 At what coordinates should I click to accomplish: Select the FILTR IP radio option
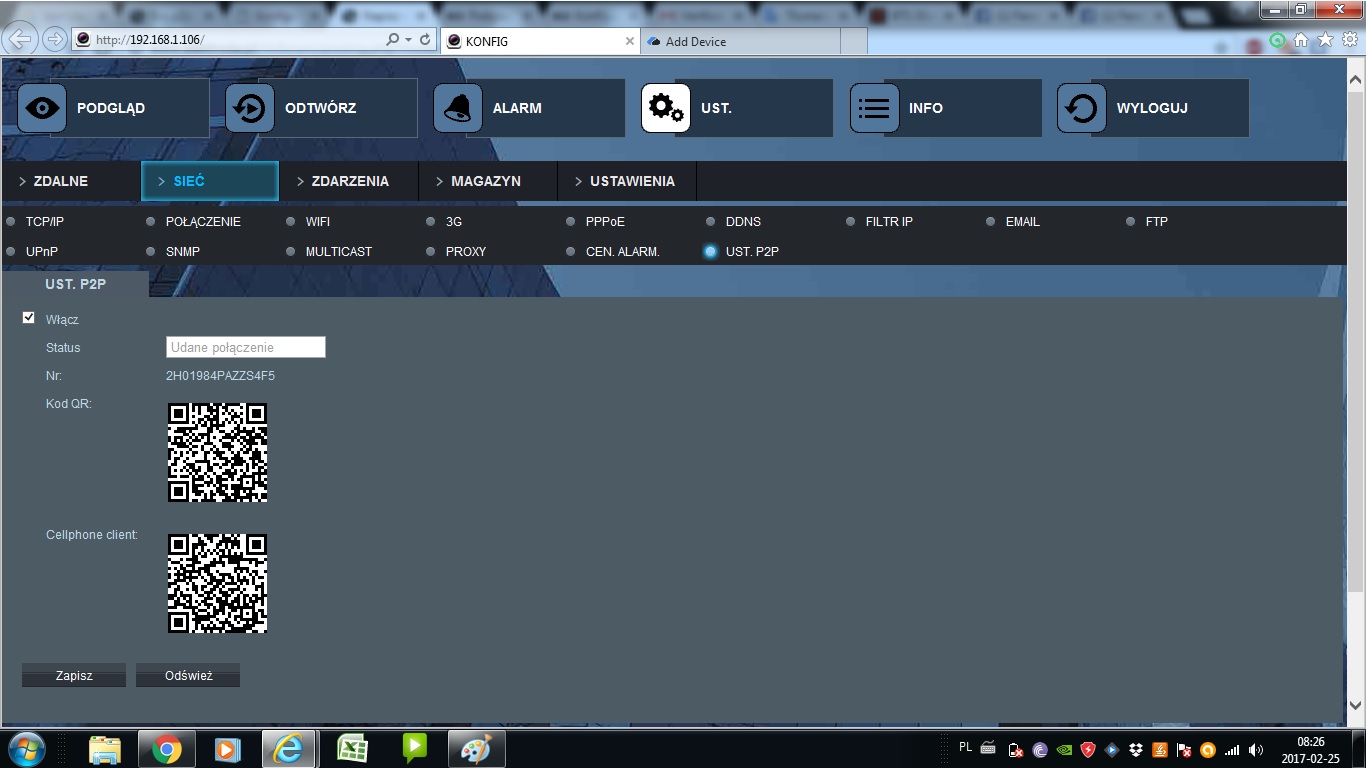tap(851, 222)
